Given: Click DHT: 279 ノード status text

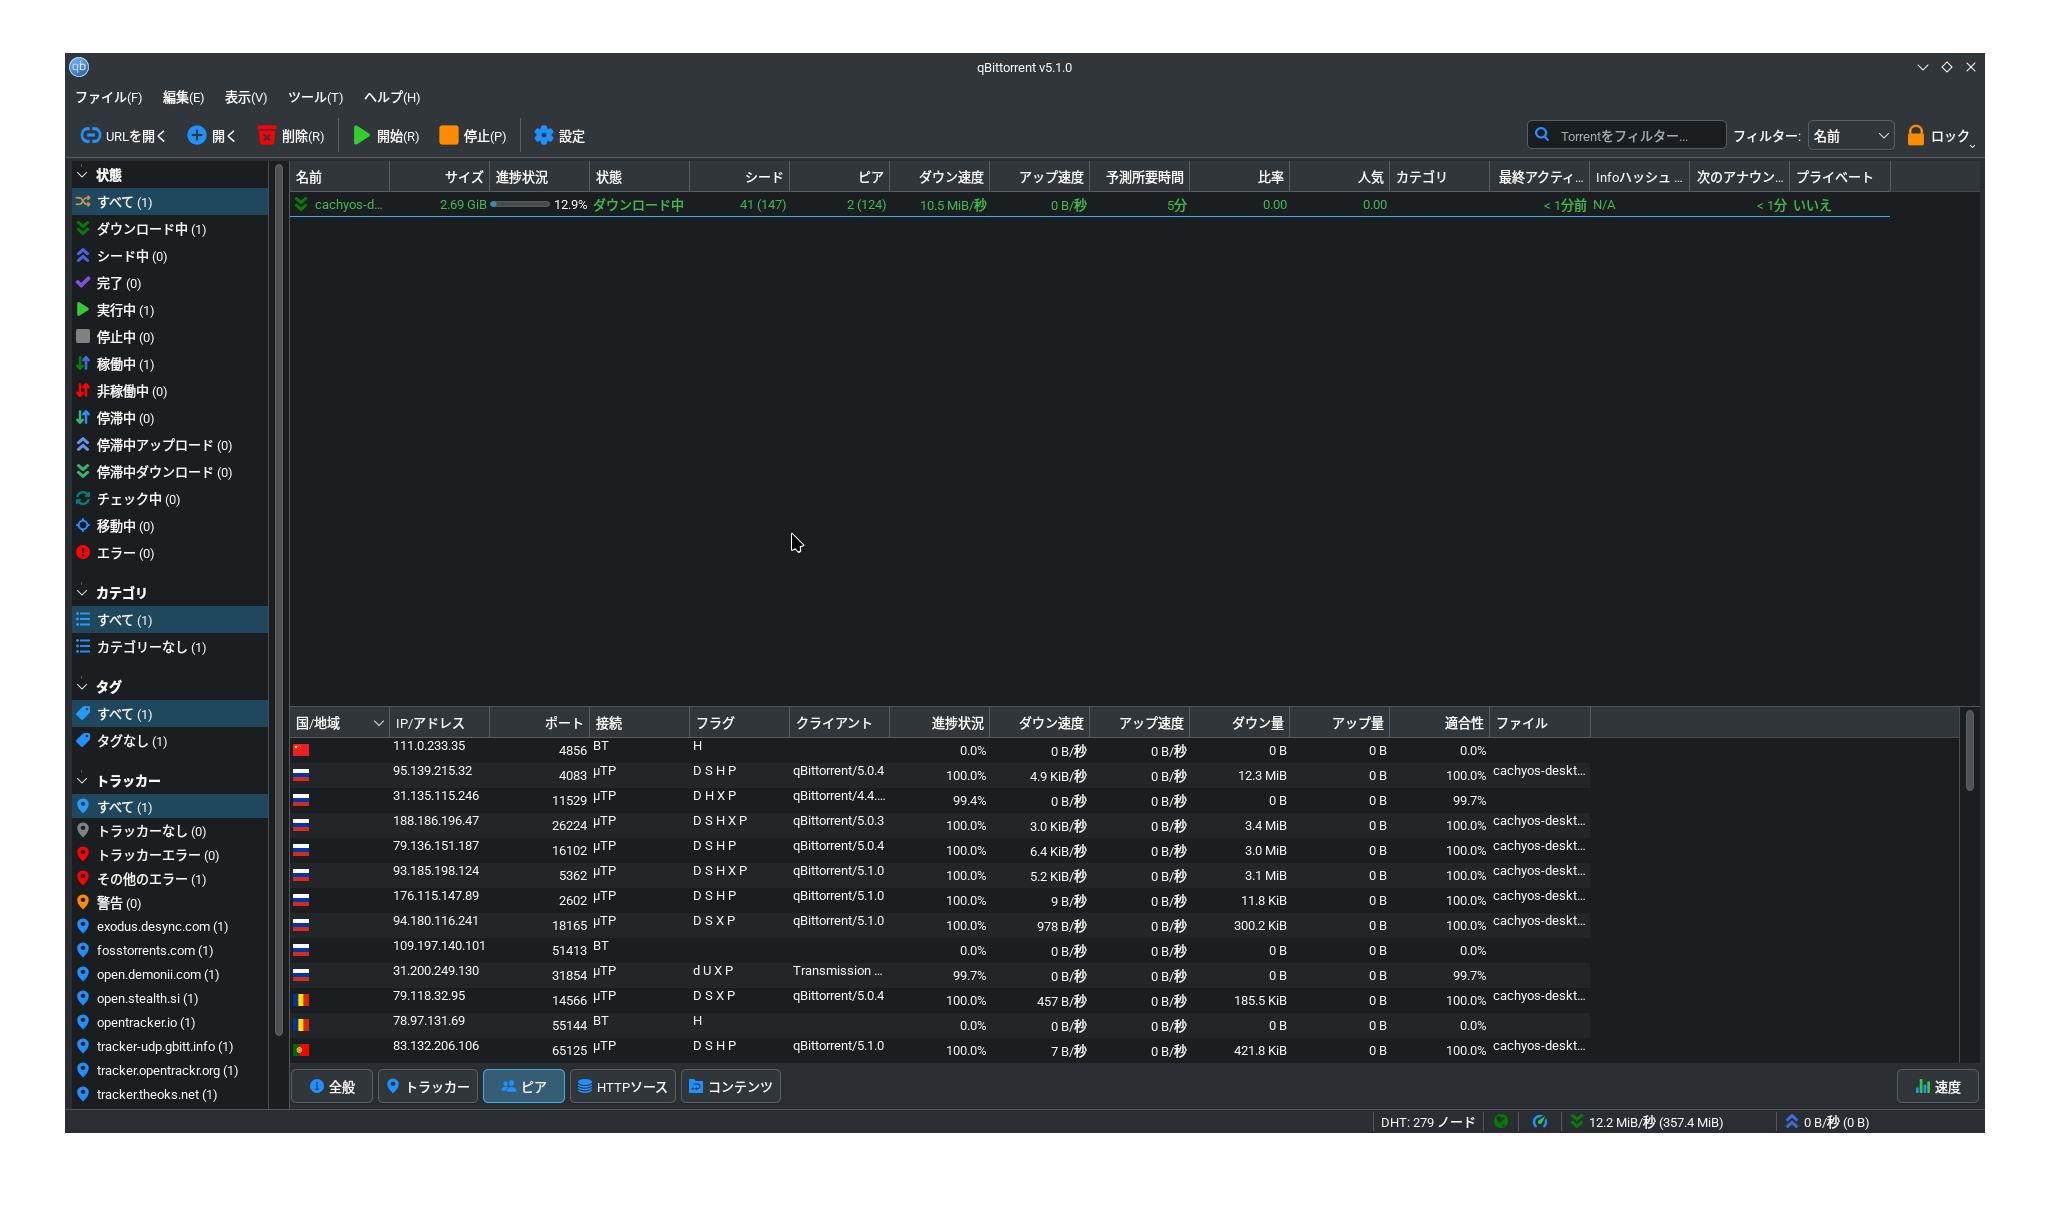Looking at the screenshot, I should [1427, 1122].
